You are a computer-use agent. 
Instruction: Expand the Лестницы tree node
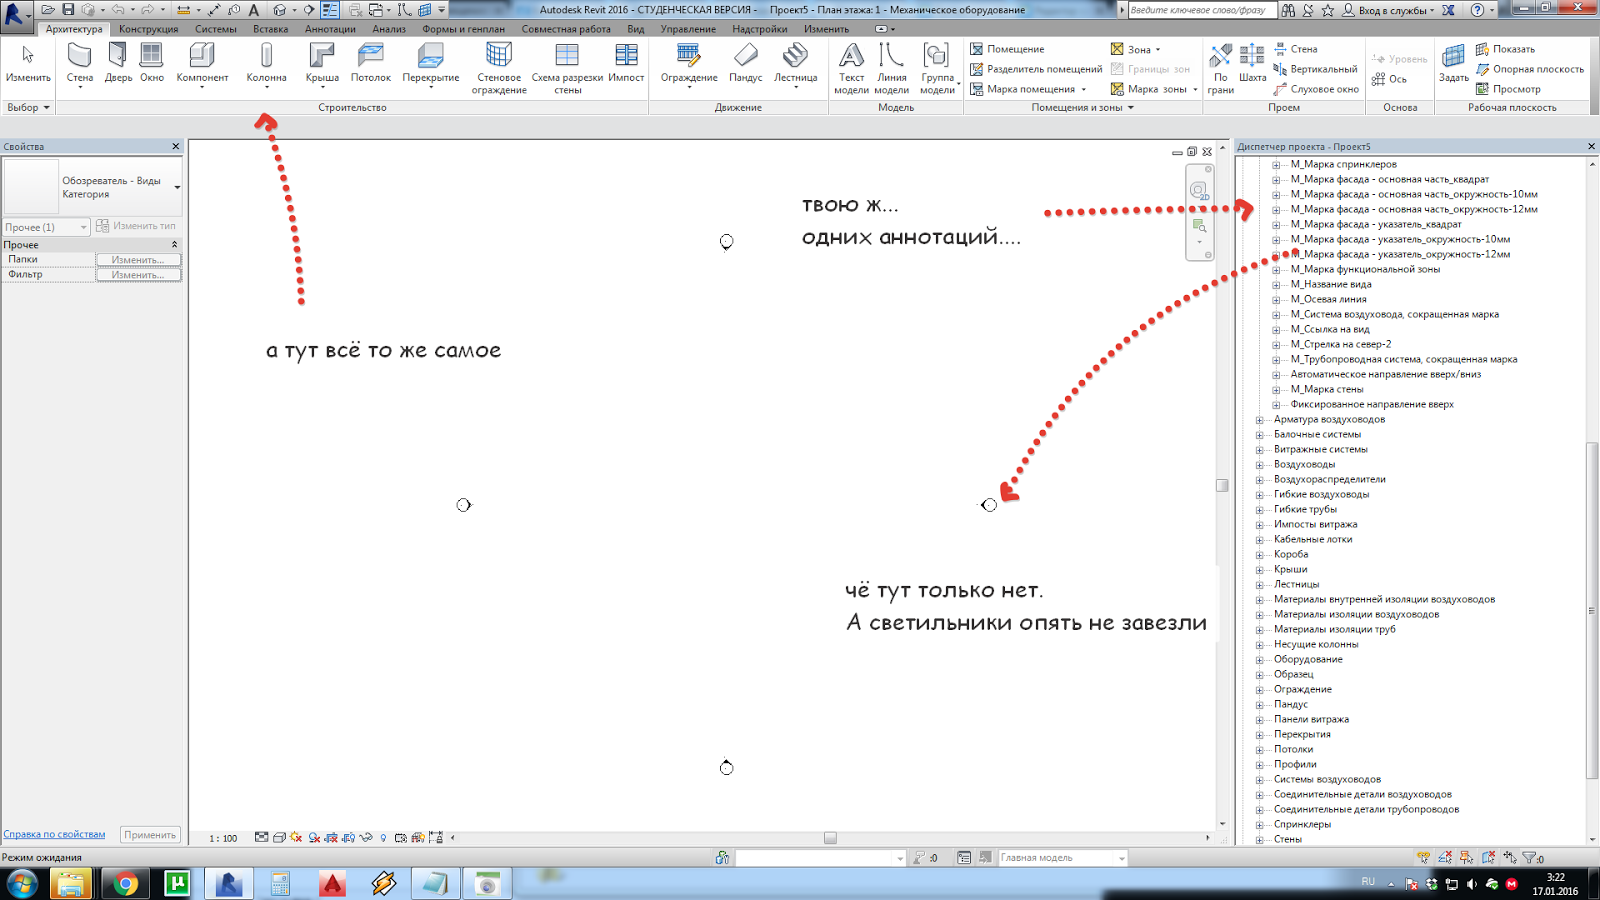click(1260, 585)
